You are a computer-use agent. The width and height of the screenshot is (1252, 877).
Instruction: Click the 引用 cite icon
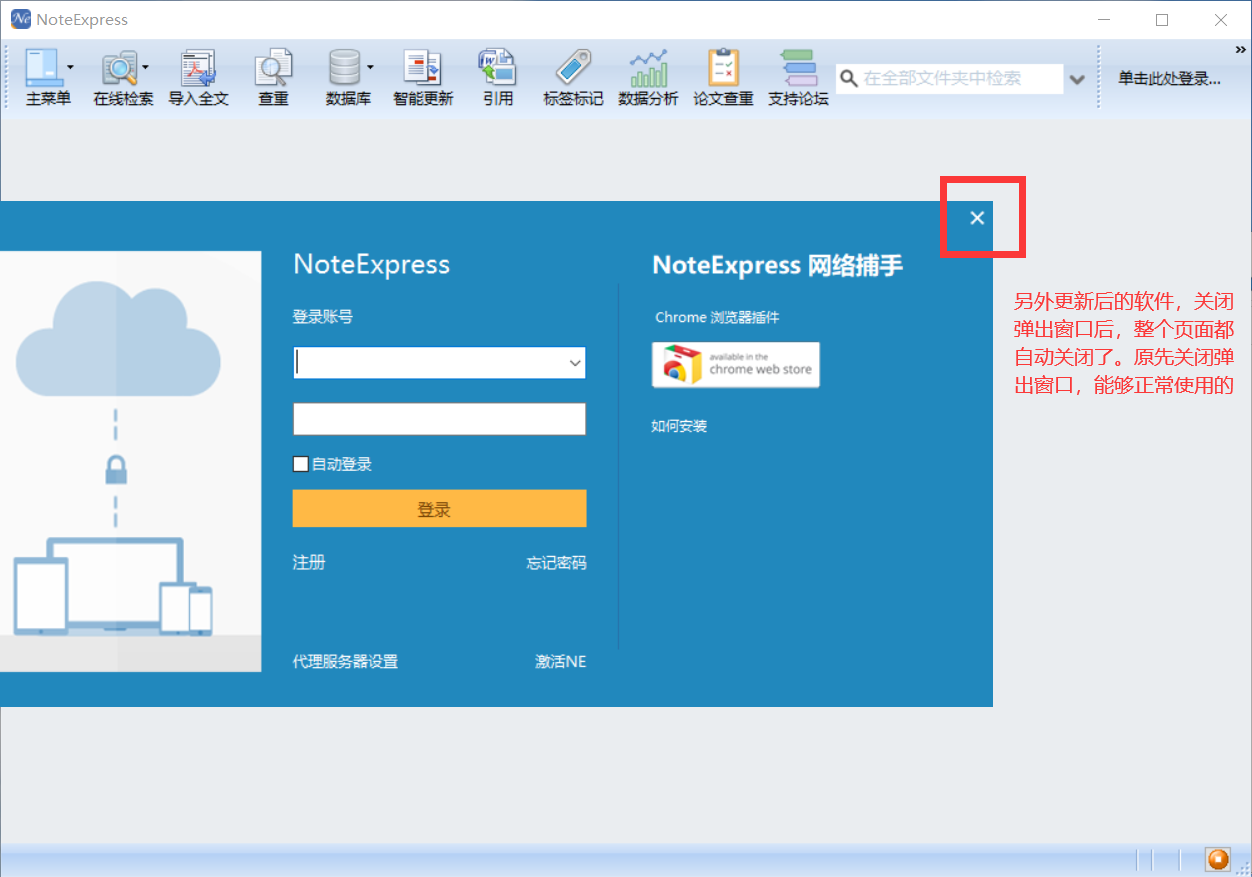tap(497, 67)
